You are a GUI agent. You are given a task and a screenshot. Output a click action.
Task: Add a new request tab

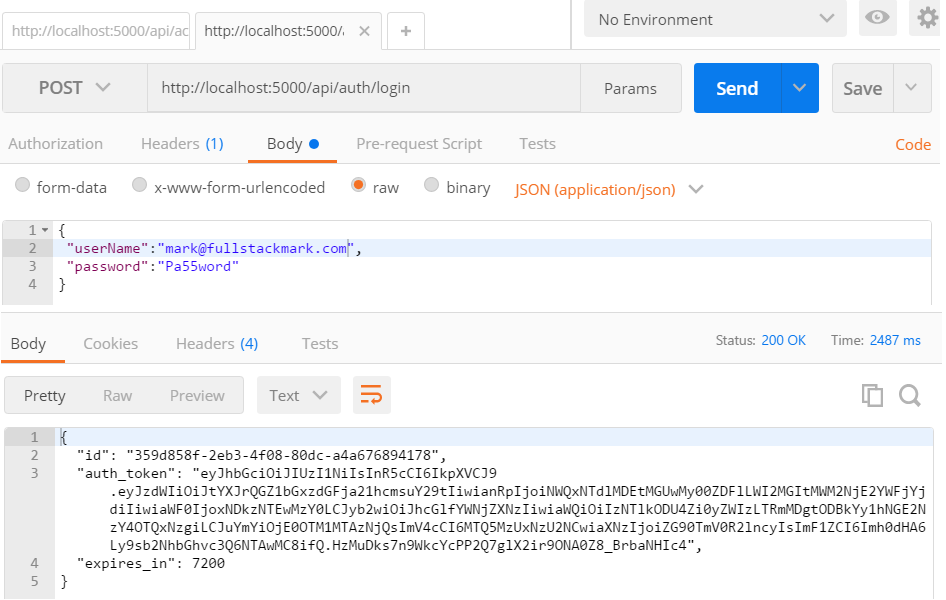(x=405, y=31)
